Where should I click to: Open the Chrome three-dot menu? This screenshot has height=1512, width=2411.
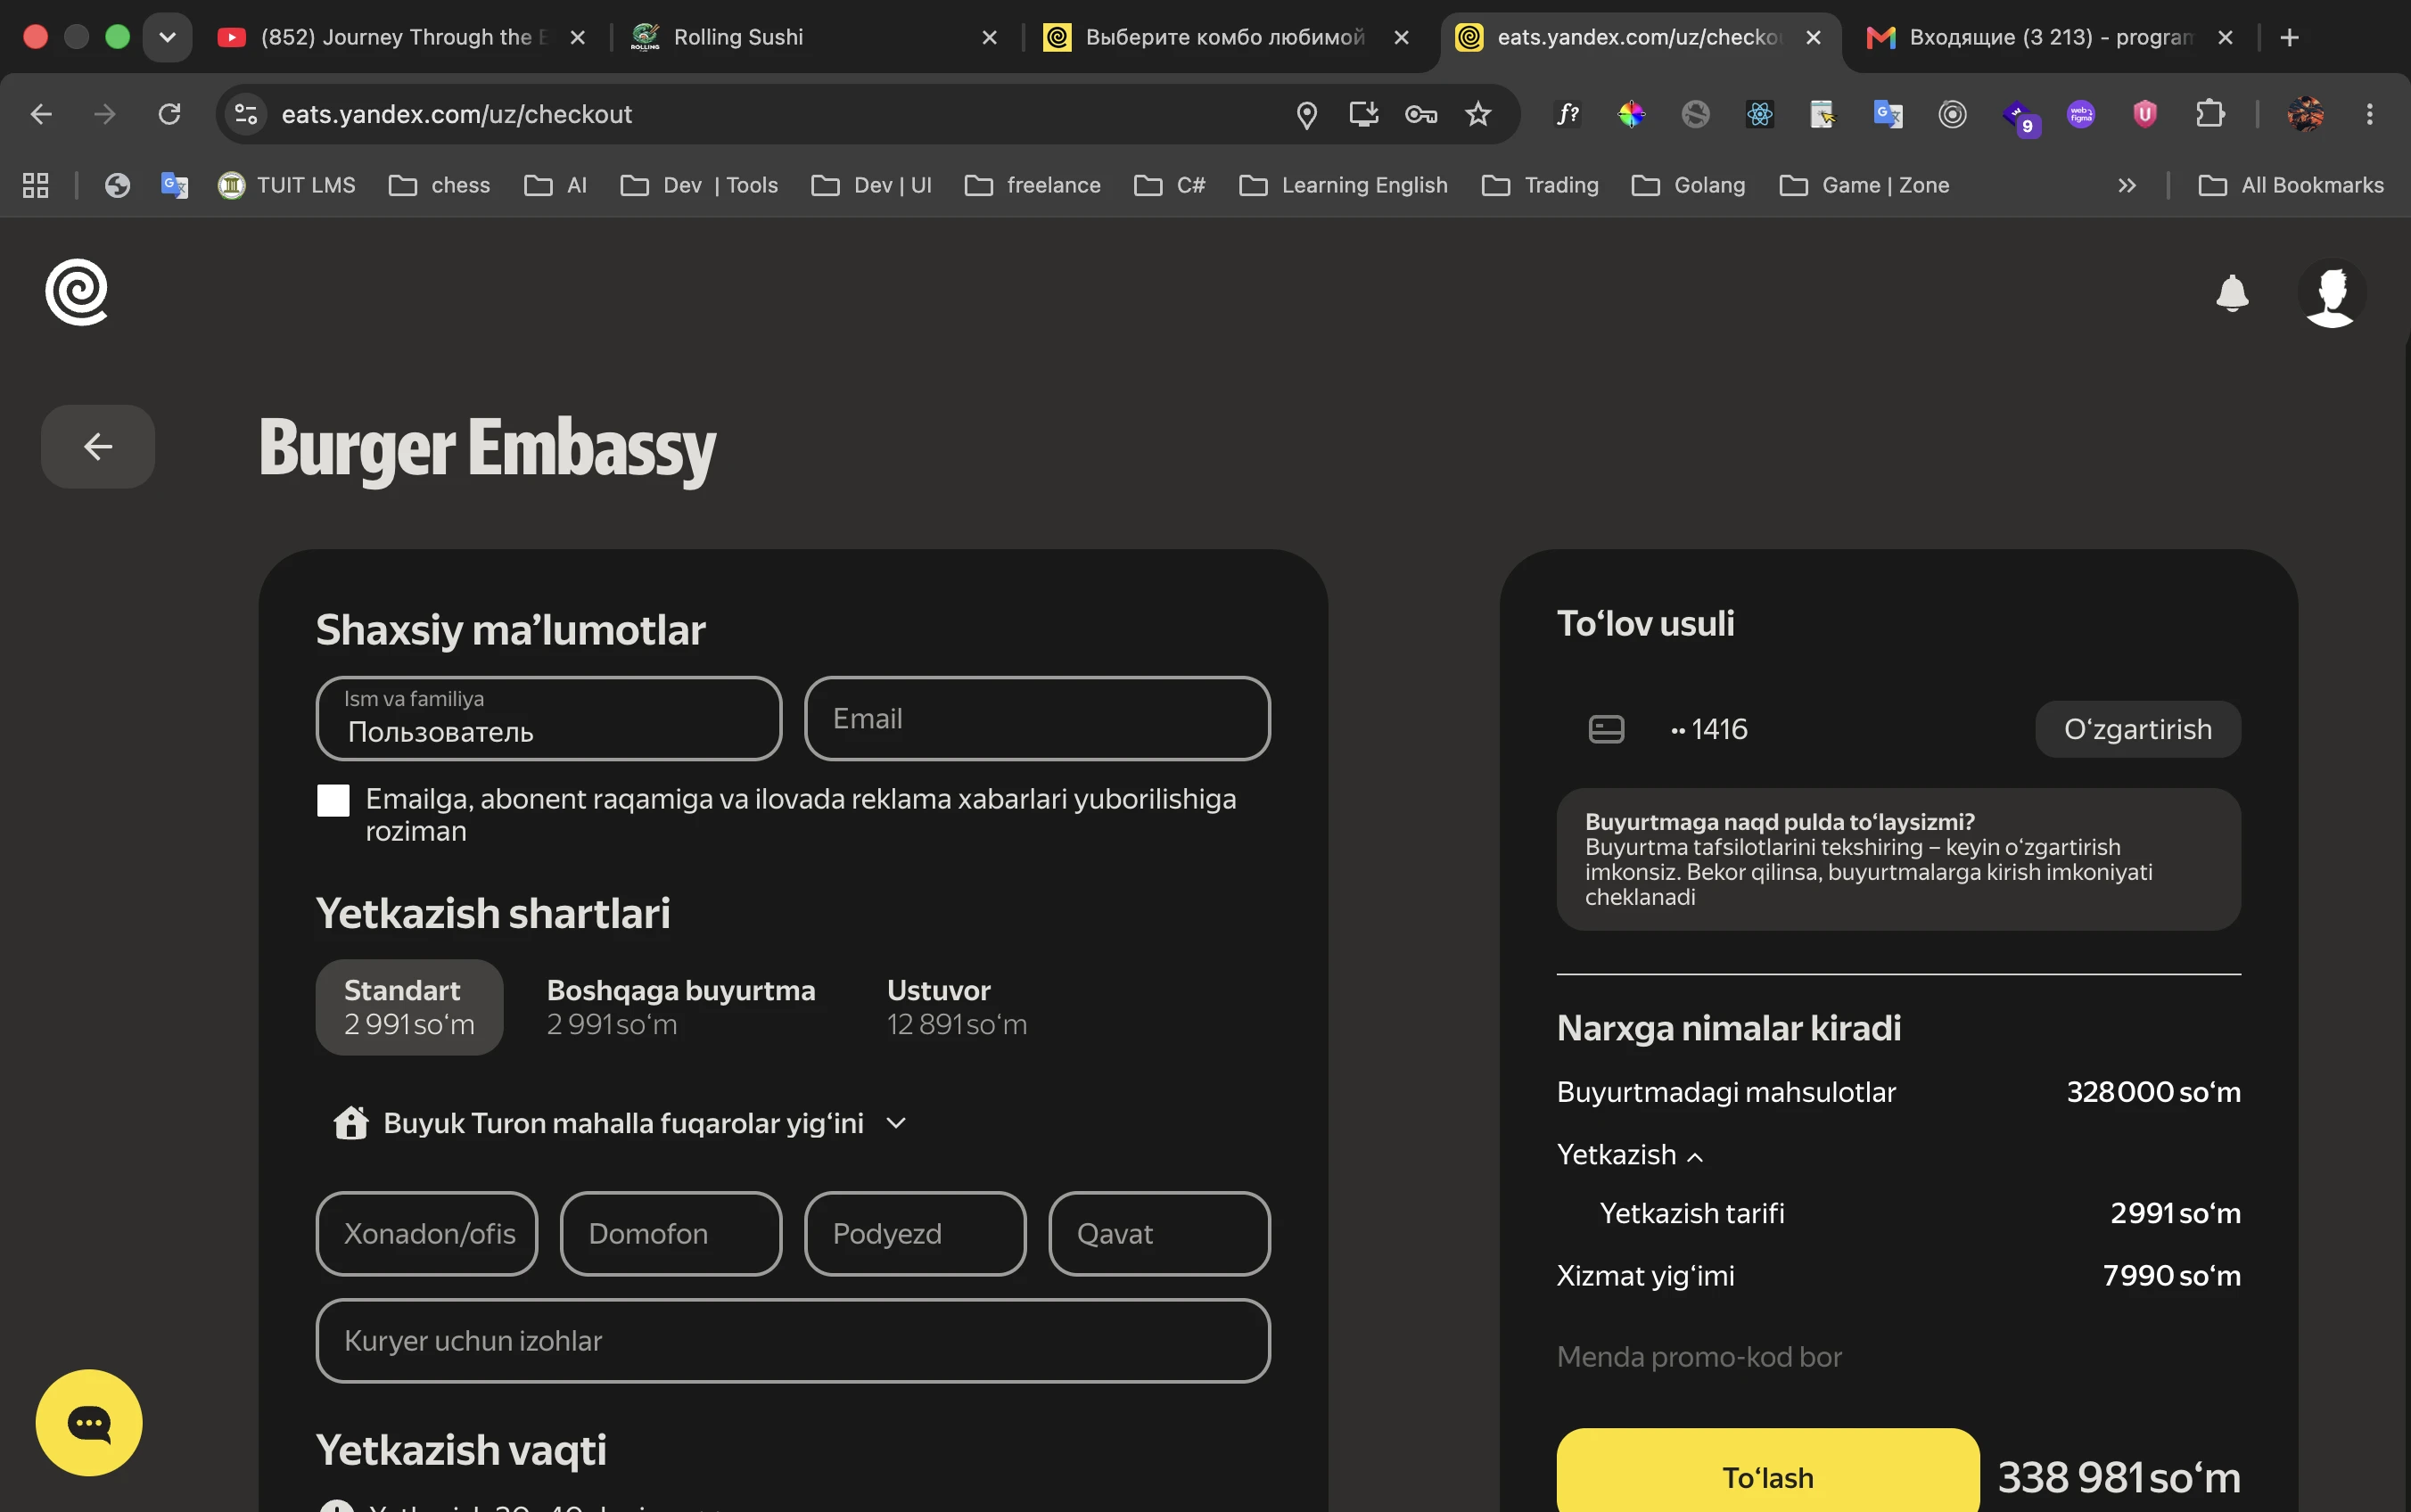tap(2369, 114)
